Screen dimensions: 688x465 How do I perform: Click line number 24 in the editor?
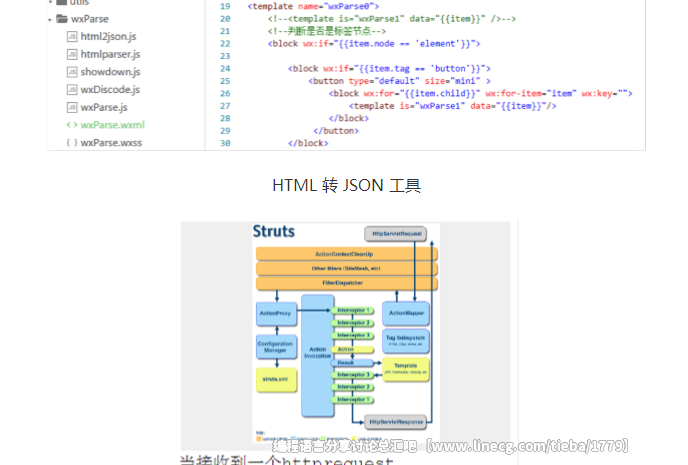tap(225, 69)
